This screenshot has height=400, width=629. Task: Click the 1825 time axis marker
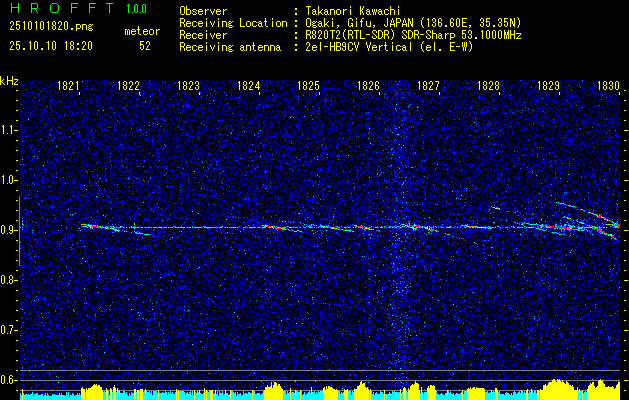308,86
